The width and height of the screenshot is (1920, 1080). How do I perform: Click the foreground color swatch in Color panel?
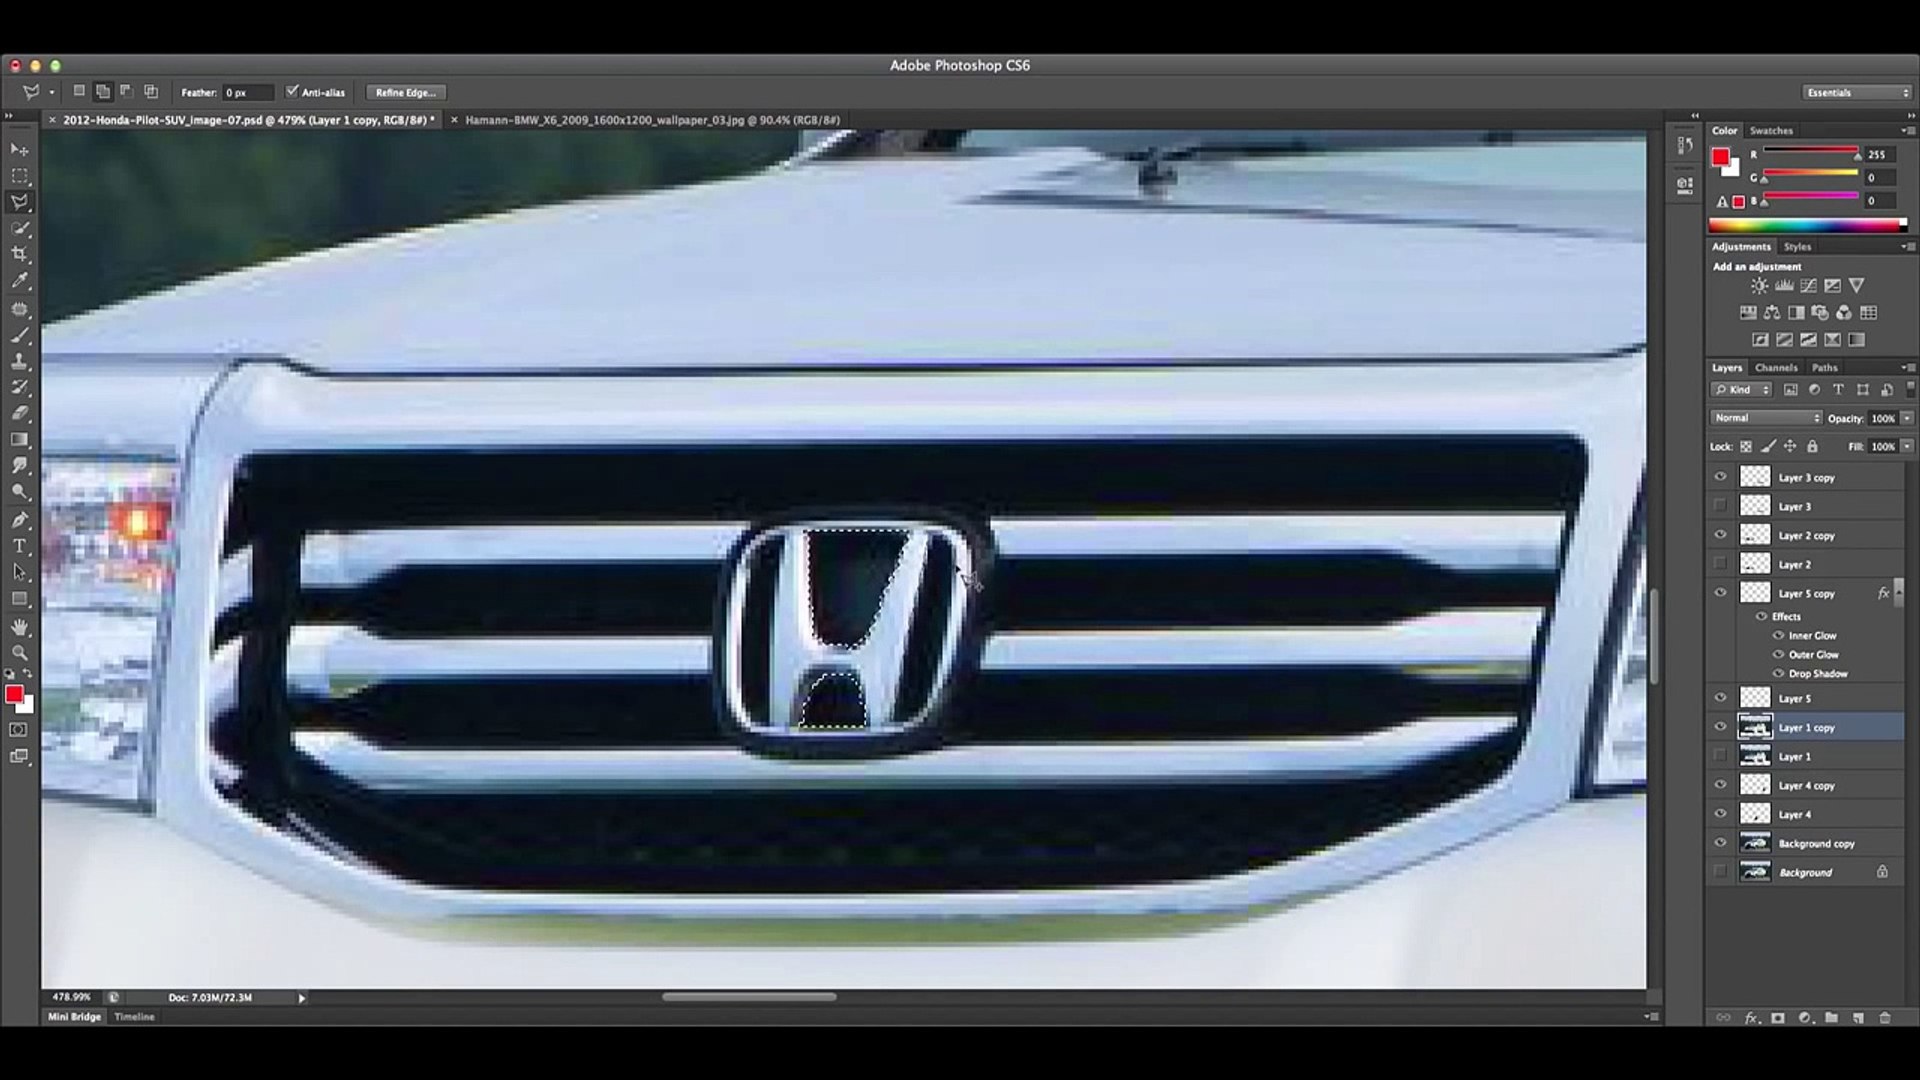[x=1720, y=157]
